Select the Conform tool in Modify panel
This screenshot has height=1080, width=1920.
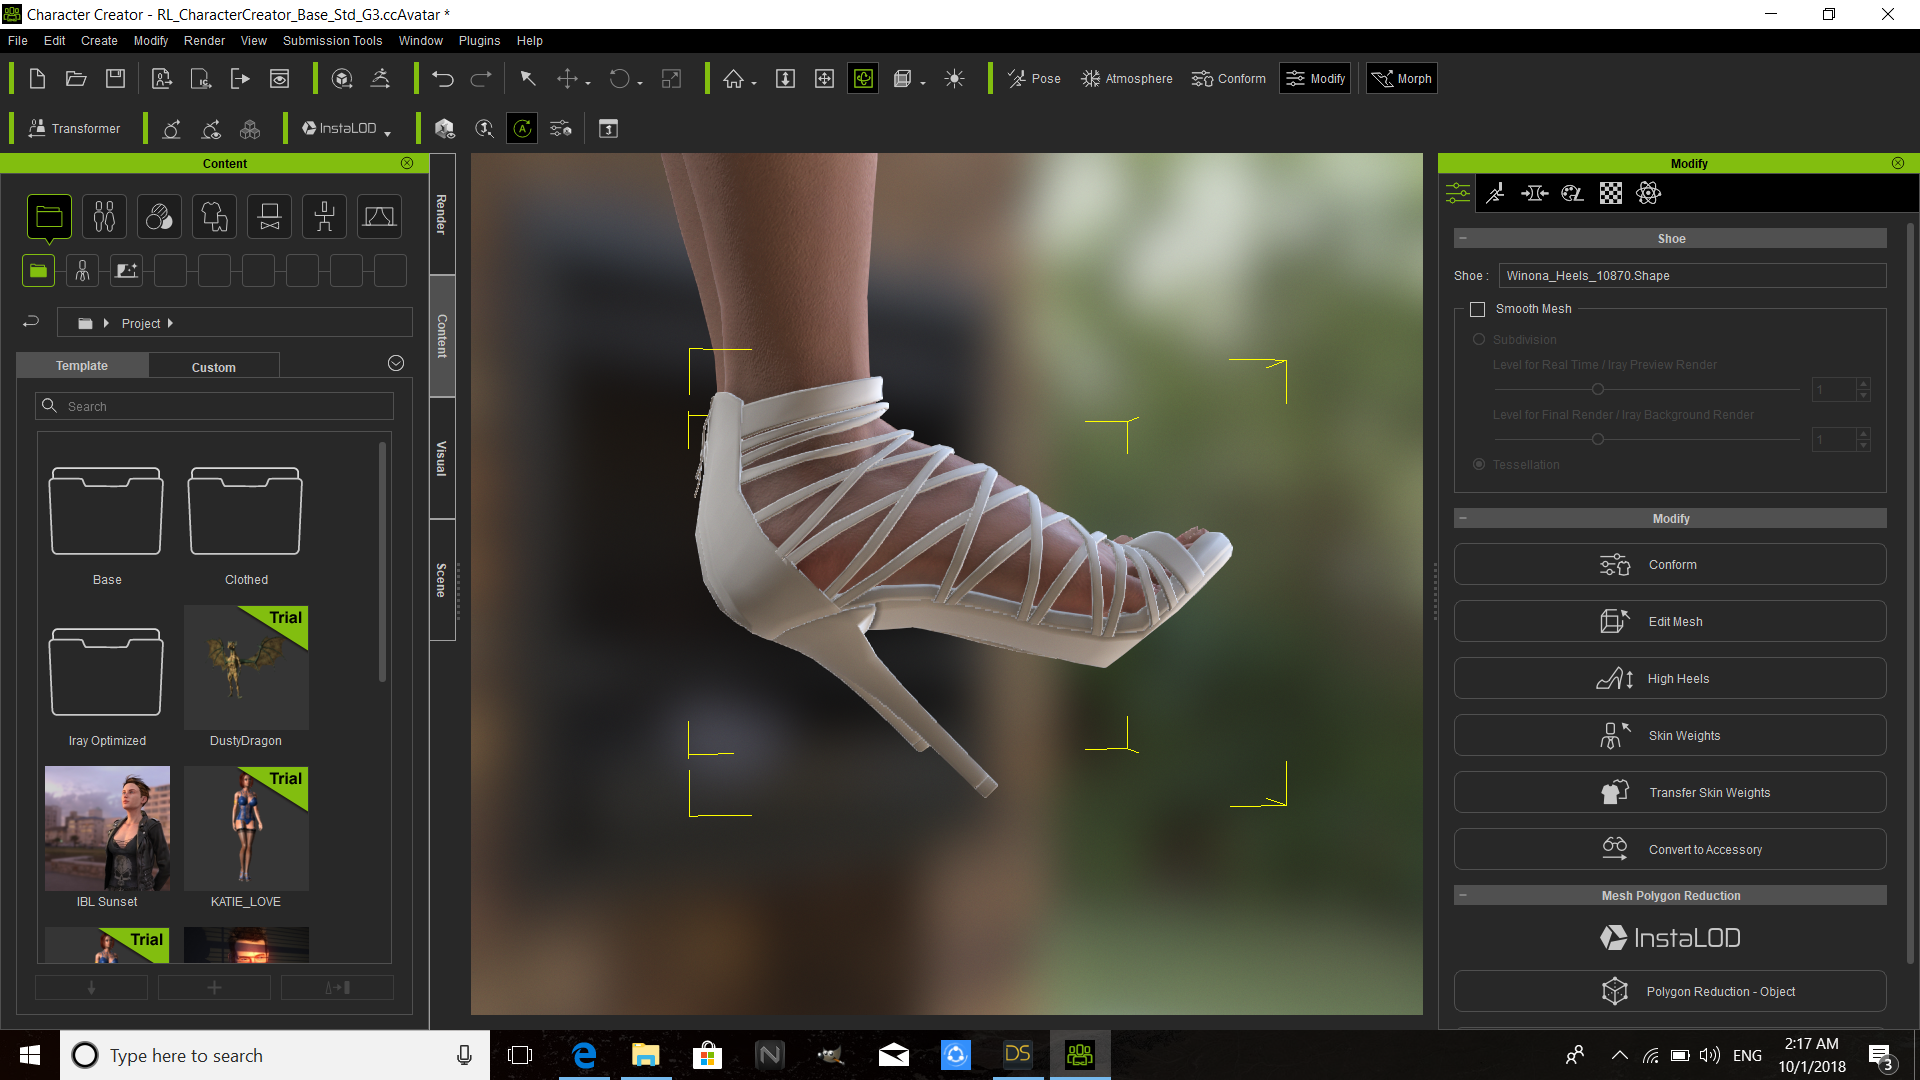click(x=1669, y=564)
